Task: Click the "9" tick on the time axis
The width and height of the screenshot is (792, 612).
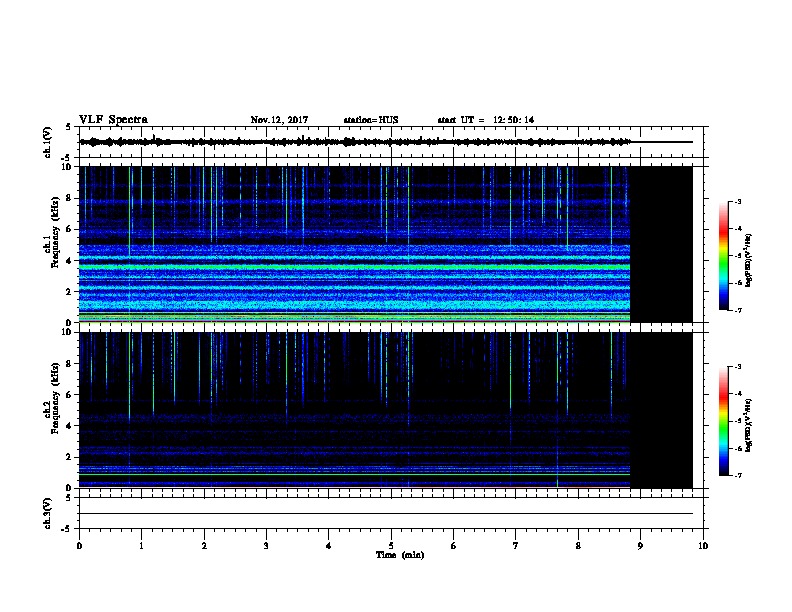Action: click(640, 546)
